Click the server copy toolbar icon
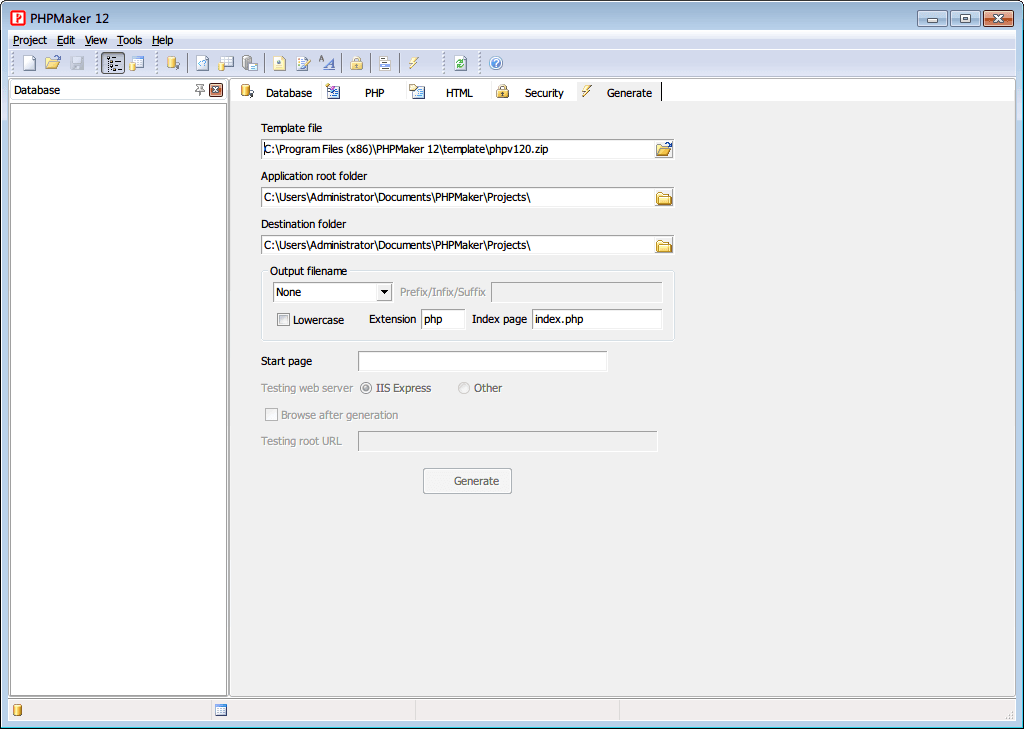The height and width of the screenshot is (729, 1024). pyautogui.click(x=249, y=63)
